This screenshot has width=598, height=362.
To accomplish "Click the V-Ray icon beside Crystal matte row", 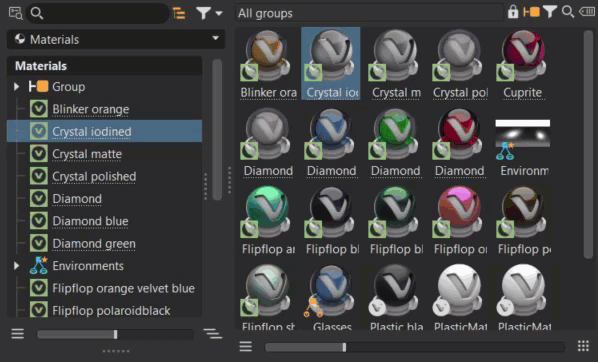I will [39, 154].
